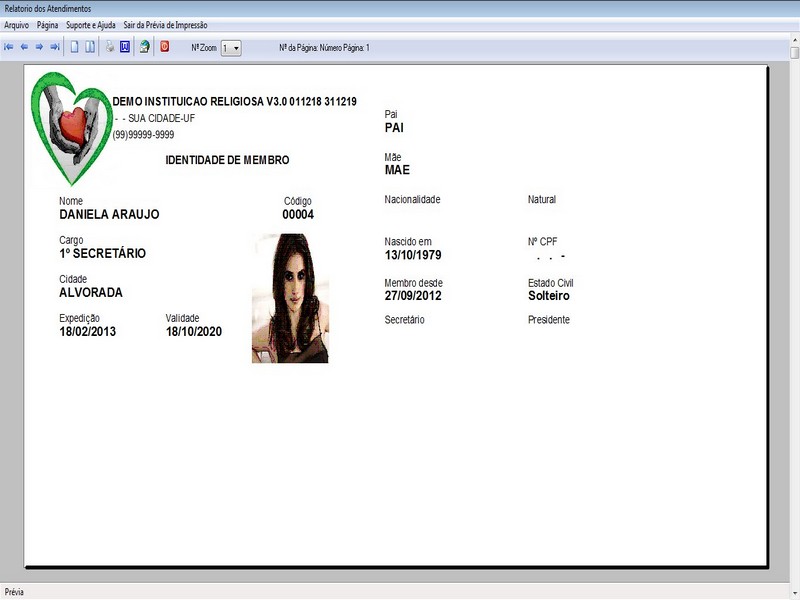Go to the next page arrow

click(39, 47)
